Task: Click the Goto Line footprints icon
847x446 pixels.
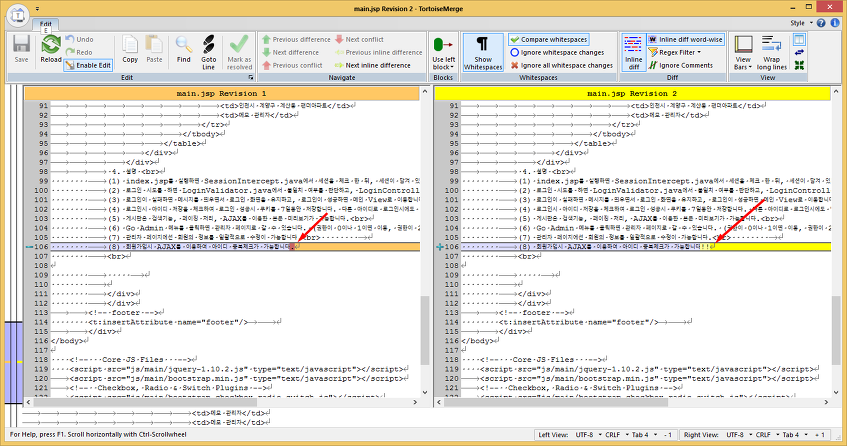Action: click(x=209, y=45)
